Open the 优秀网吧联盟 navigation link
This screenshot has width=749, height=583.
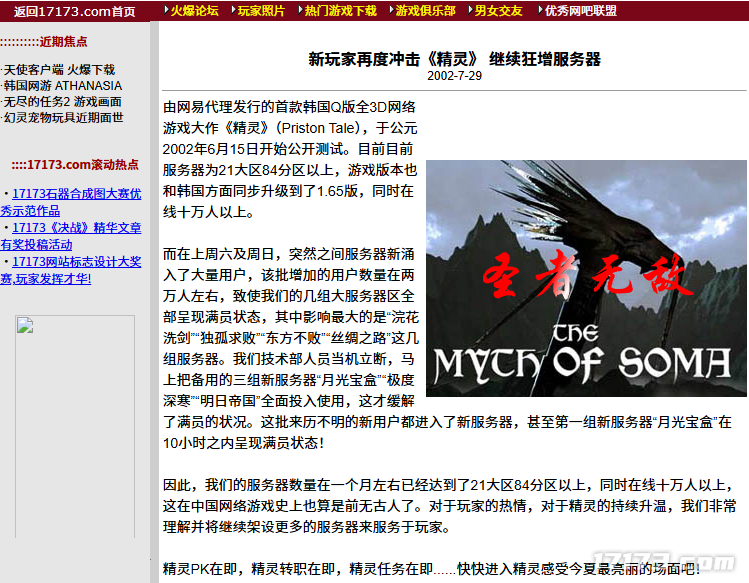tap(581, 11)
